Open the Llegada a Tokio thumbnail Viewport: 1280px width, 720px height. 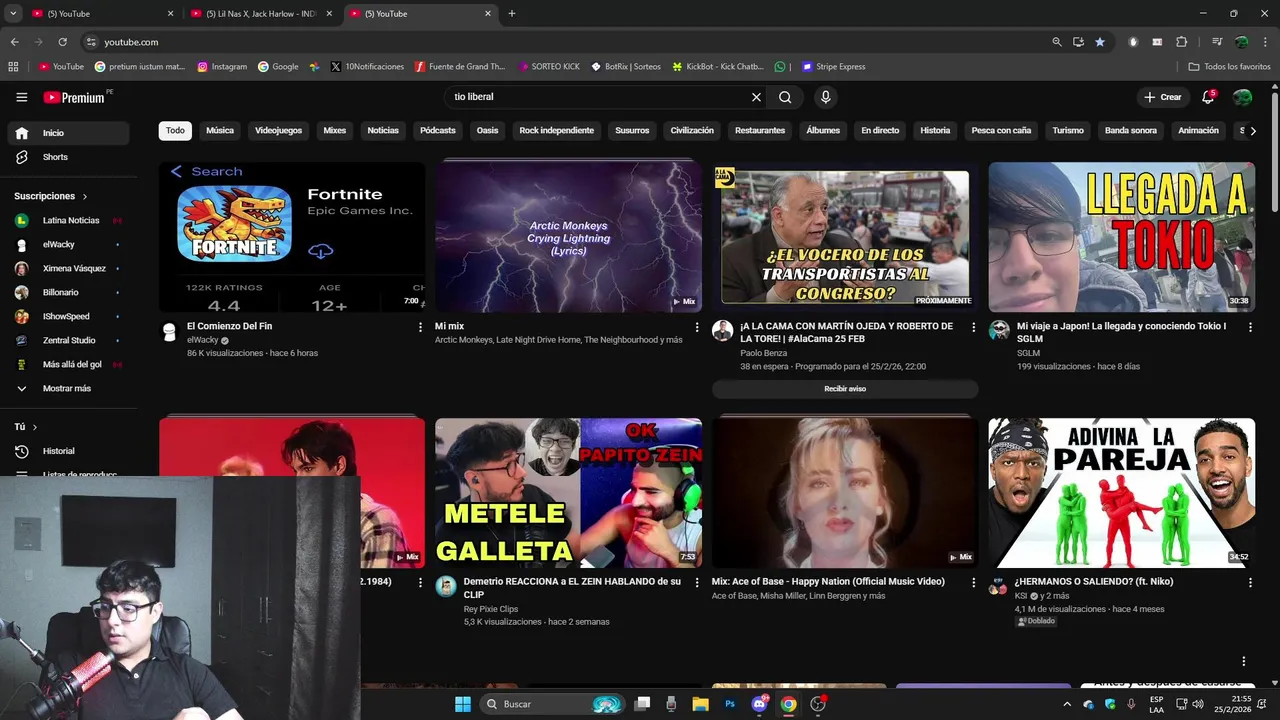point(1122,237)
